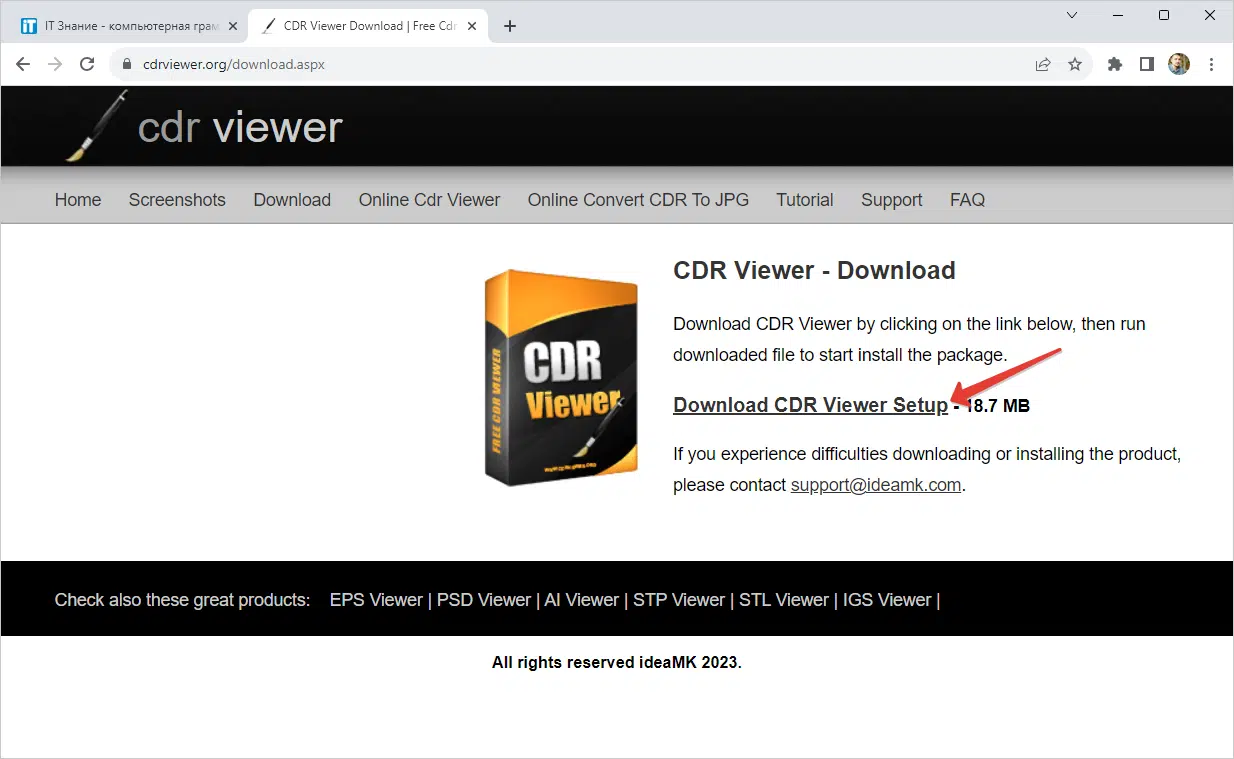Open EPS Viewer link
1234x759 pixels.
tap(376, 600)
